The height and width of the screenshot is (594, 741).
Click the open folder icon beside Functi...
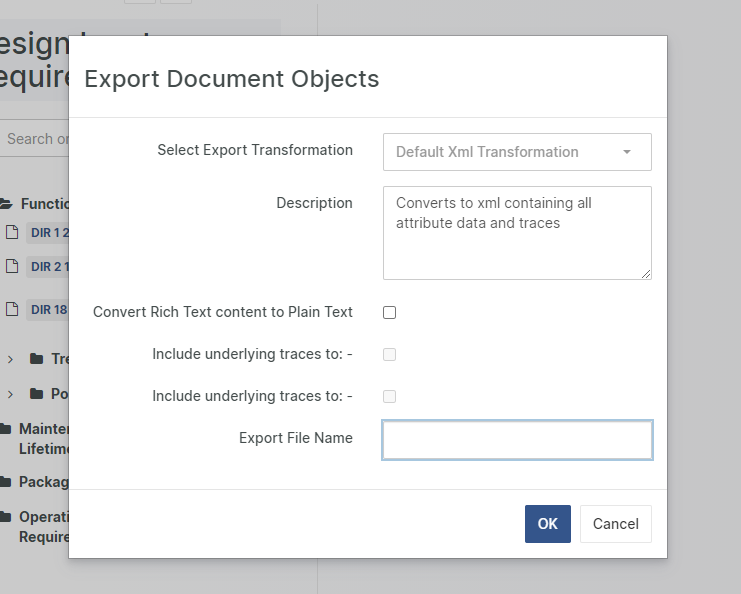click(x=6, y=204)
